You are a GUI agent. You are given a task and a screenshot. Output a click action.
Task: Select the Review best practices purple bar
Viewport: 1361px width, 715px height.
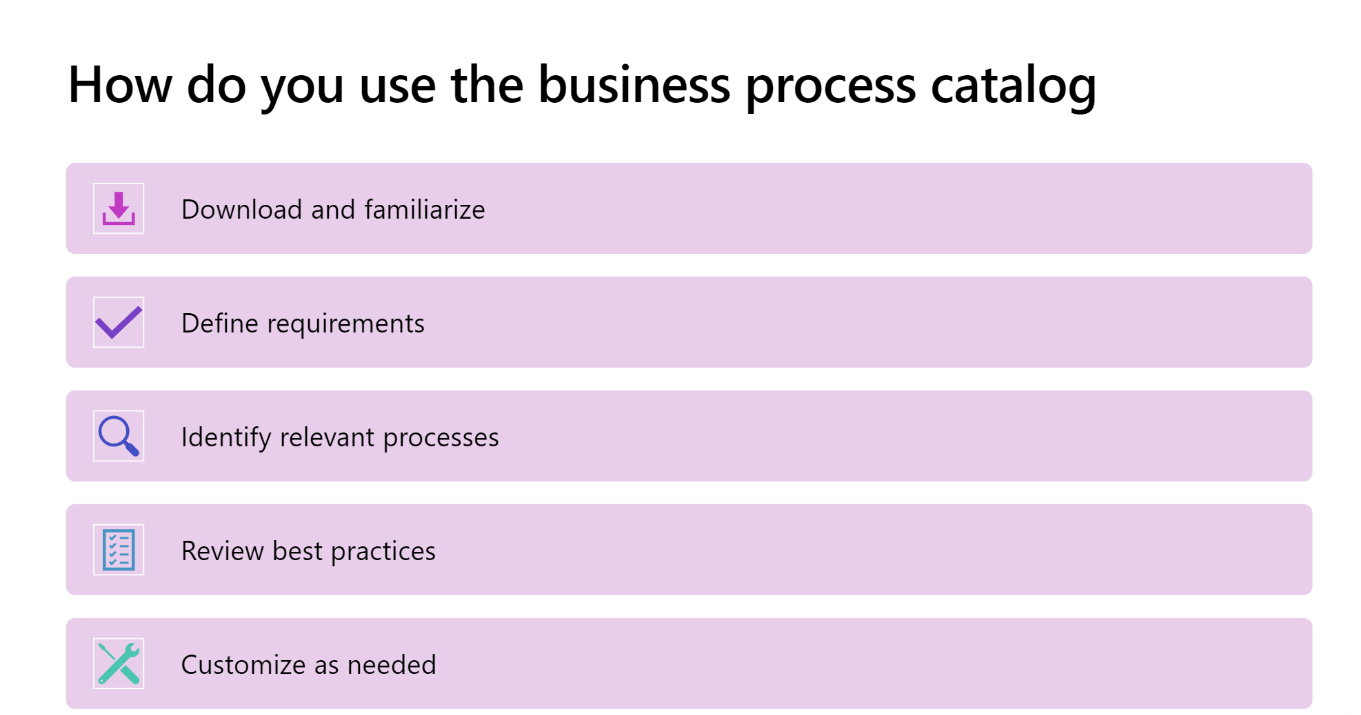tap(689, 549)
